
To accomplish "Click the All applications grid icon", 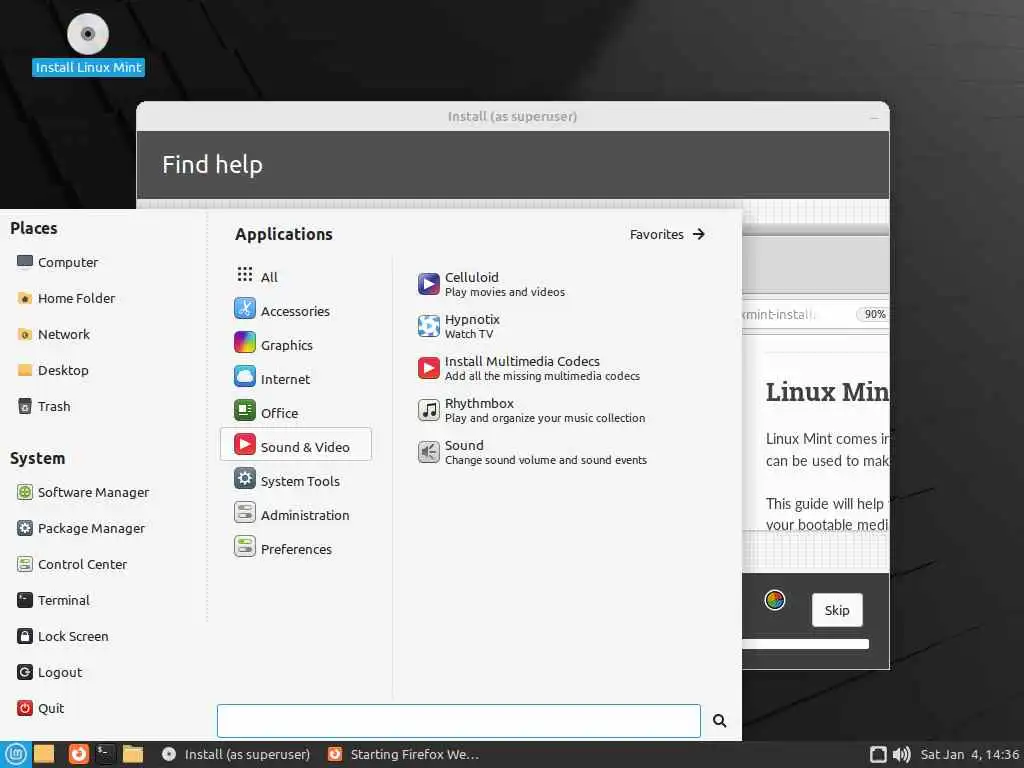I will click(x=245, y=274).
